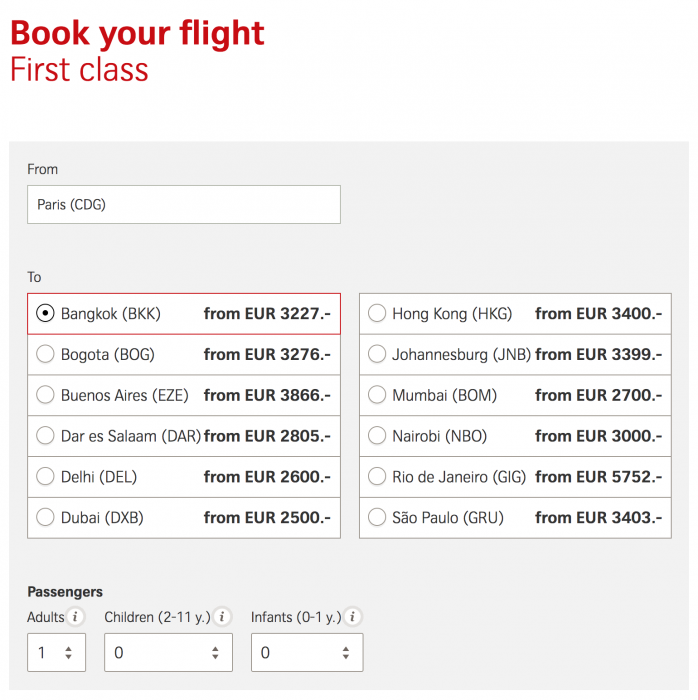Select Rio de Janeiro (GIG) option
The image size is (698, 700).
point(377,477)
